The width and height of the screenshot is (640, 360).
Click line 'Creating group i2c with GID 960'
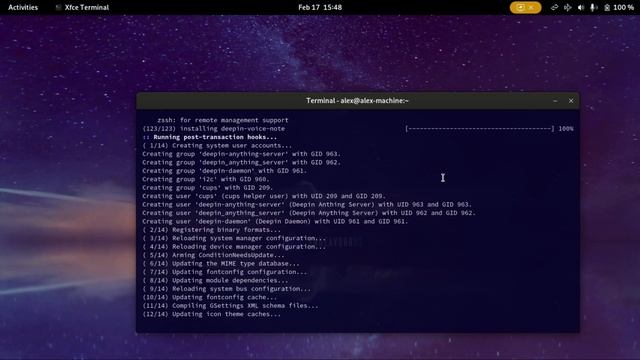206,179
